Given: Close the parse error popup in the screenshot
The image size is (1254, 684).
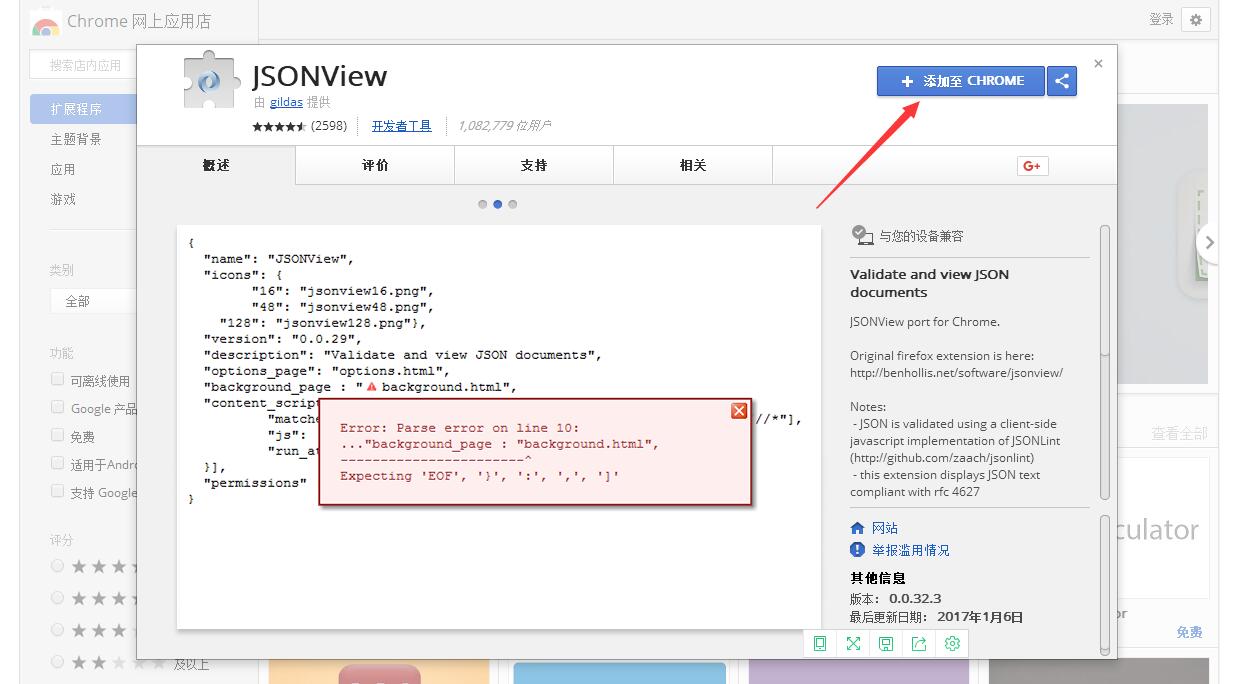Looking at the screenshot, I should coord(739,410).
